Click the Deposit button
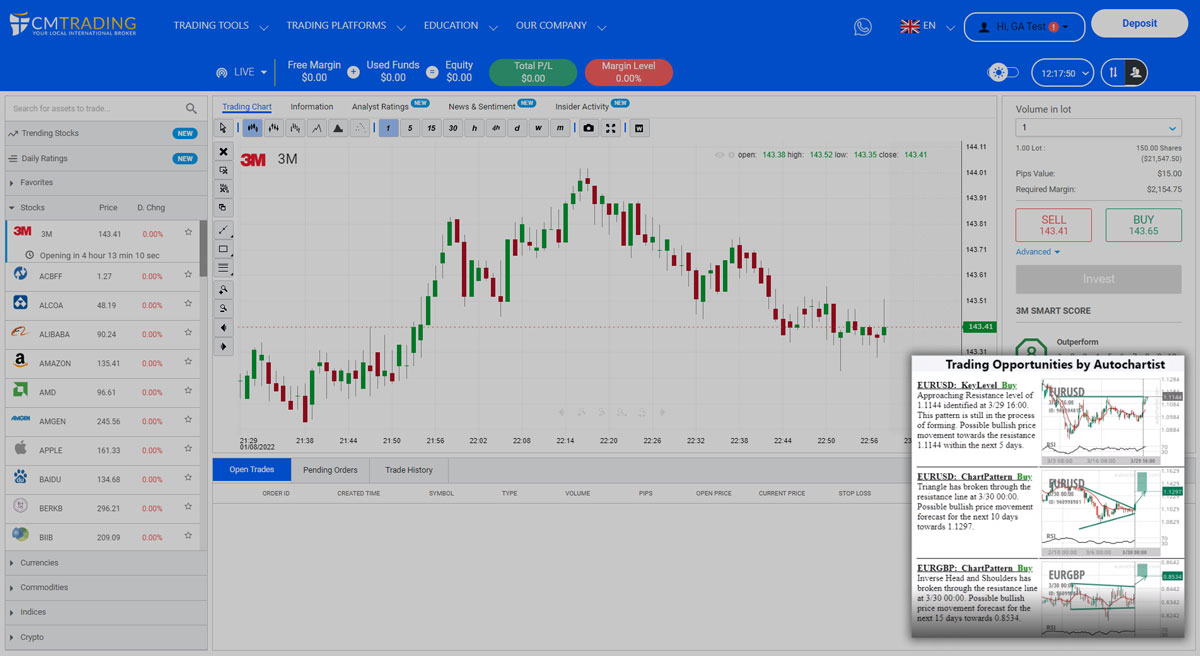Viewport: 1200px width, 656px height. click(x=1139, y=24)
